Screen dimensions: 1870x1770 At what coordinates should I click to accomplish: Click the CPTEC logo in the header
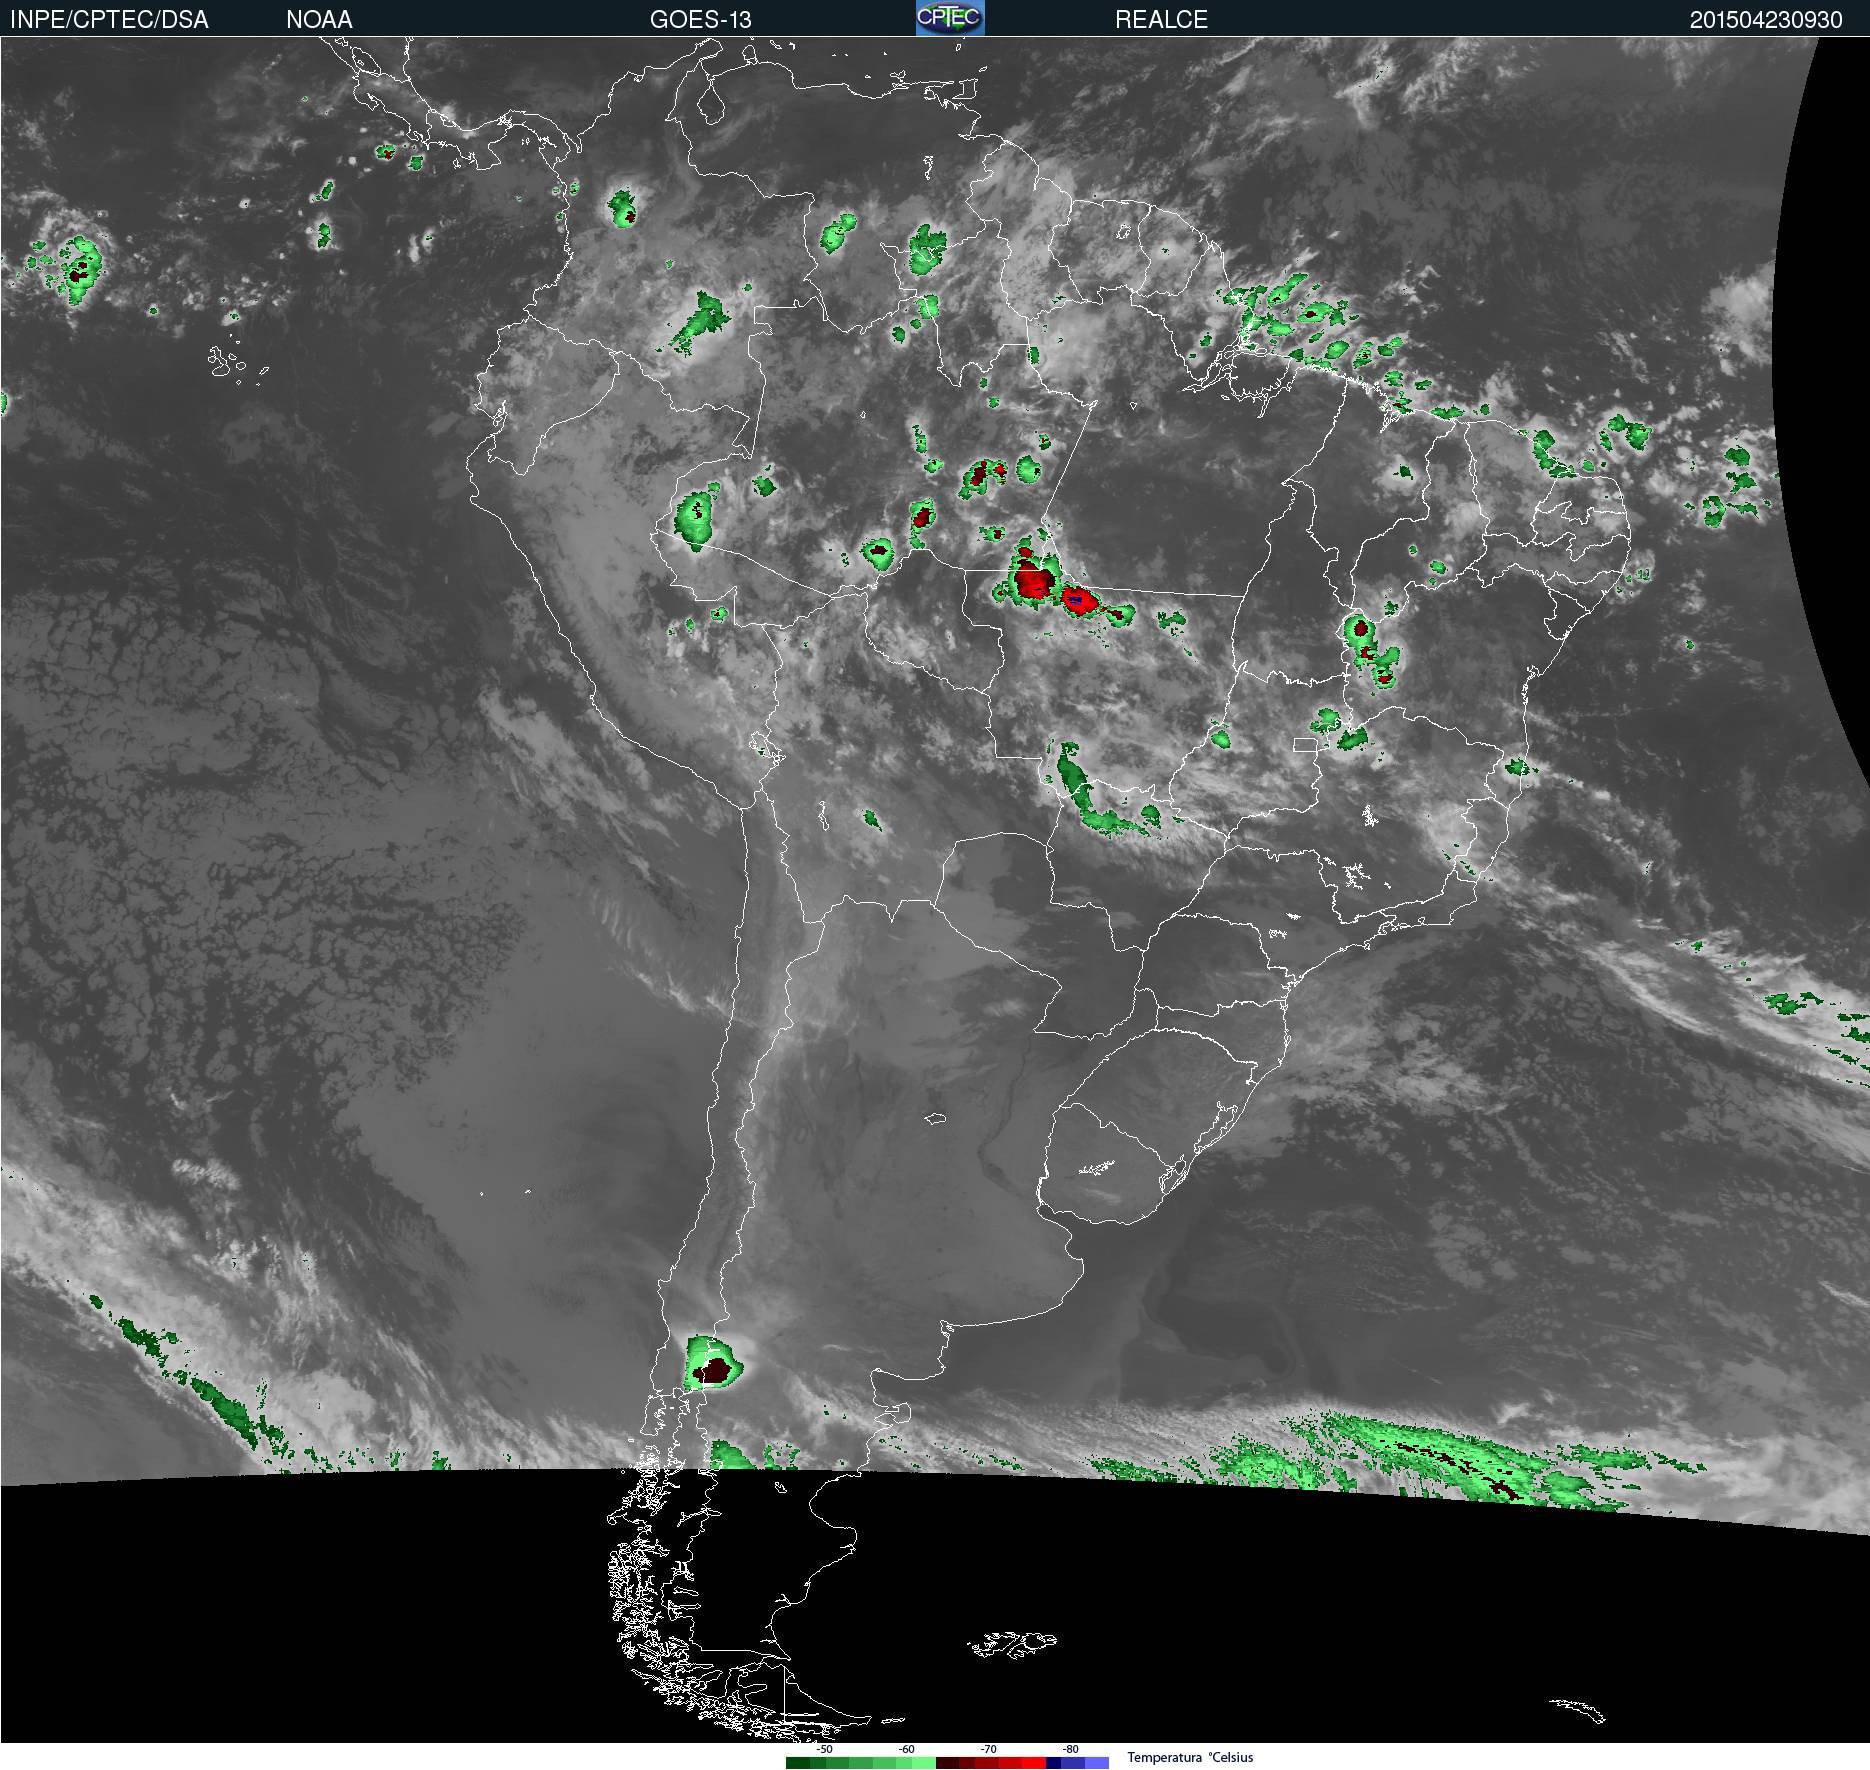click(x=950, y=18)
